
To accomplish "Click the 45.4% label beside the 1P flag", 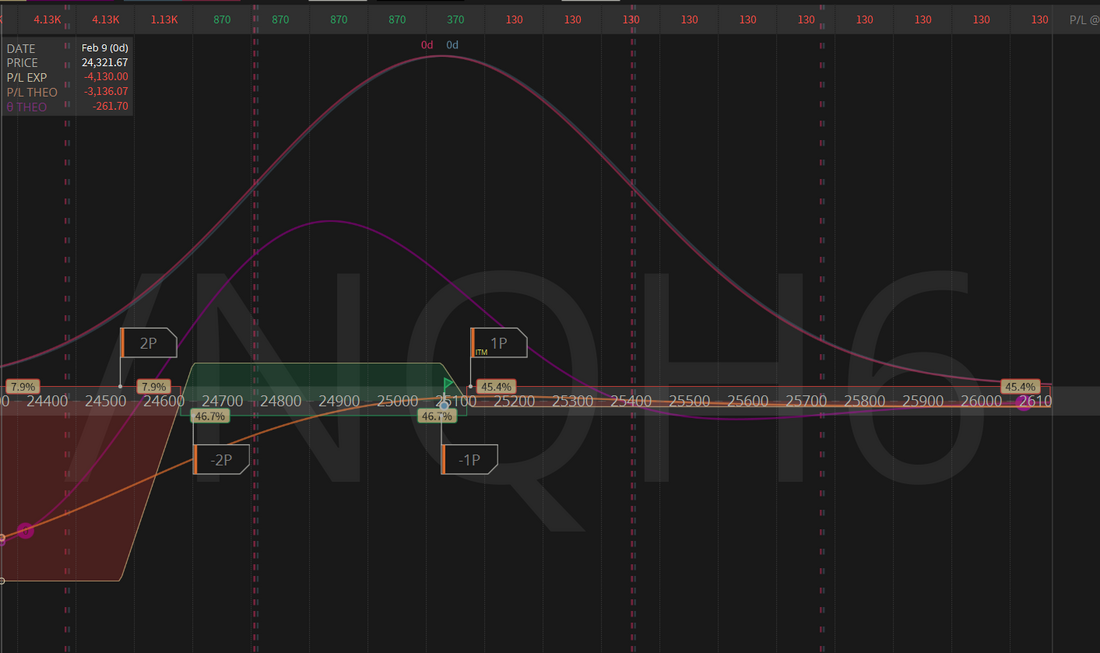I will pos(495,386).
